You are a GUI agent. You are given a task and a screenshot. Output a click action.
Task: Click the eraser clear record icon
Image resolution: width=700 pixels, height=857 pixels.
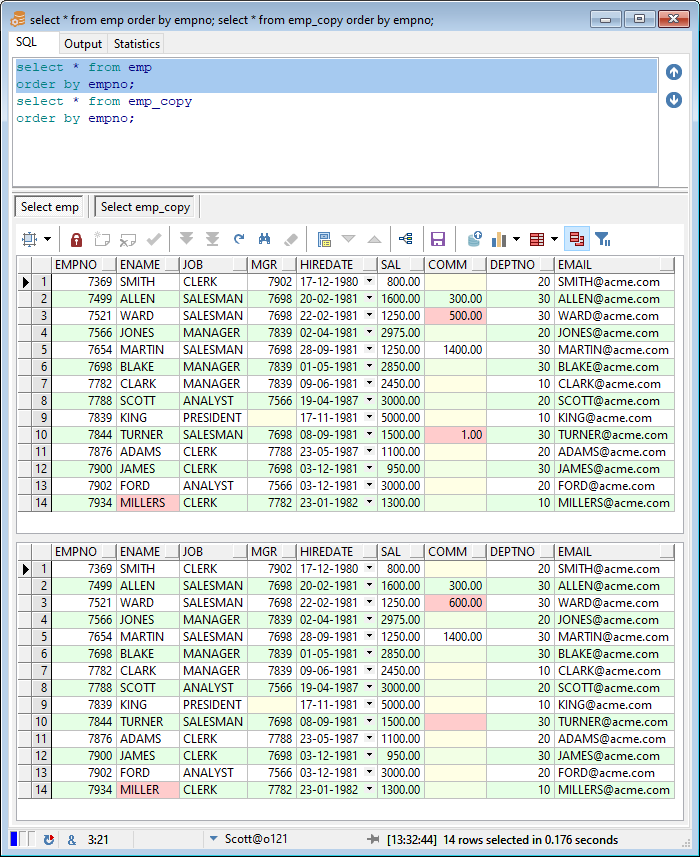click(291, 239)
